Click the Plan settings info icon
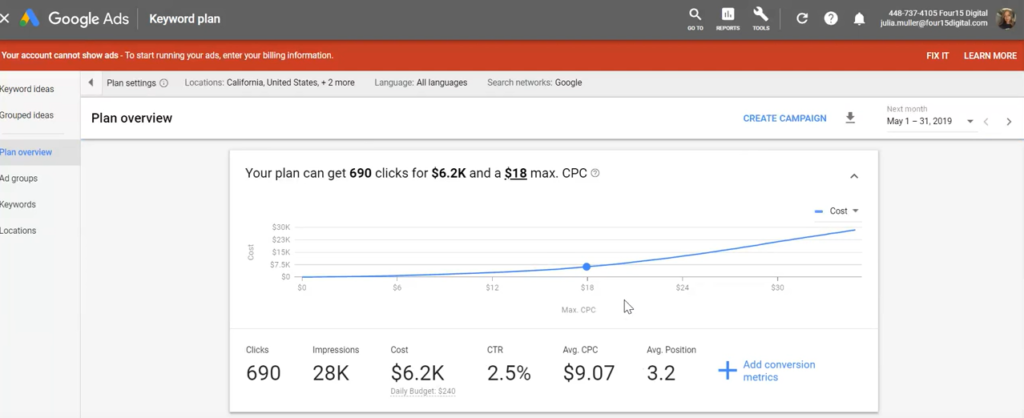The image size is (1024, 418). pos(164,83)
